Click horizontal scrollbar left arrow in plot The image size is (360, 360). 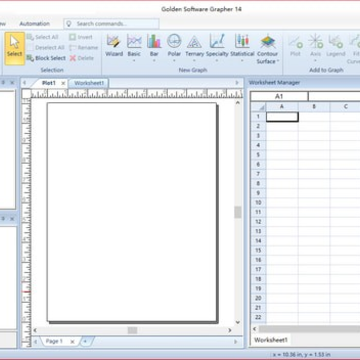(35, 330)
